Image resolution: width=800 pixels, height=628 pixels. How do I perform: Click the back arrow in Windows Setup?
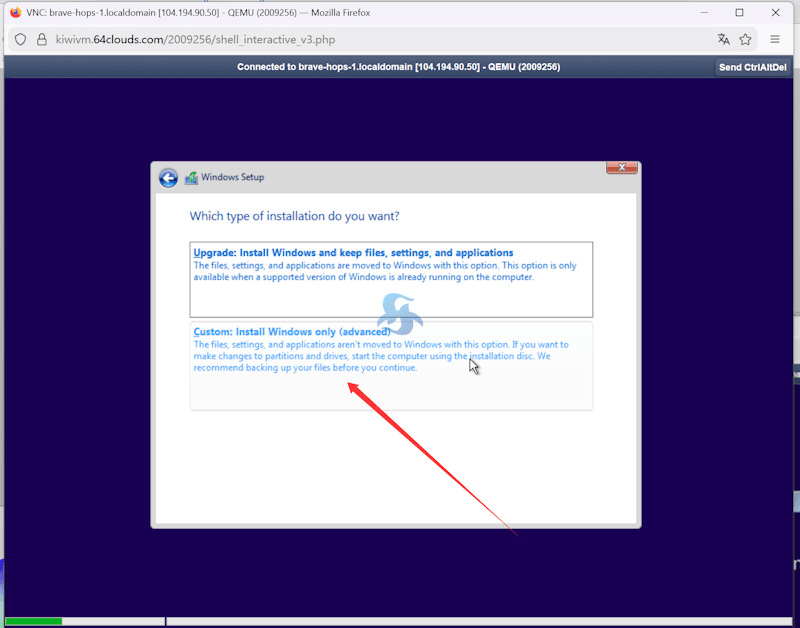pyautogui.click(x=168, y=178)
